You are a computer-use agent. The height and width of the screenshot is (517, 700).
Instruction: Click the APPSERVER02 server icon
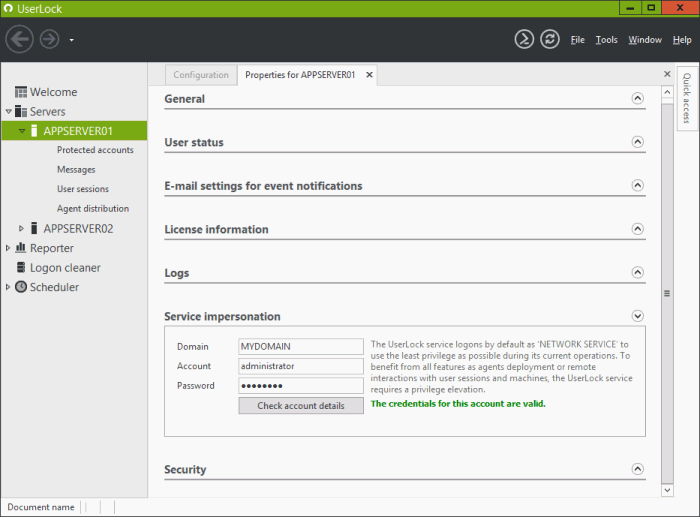[x=34, y=228]
